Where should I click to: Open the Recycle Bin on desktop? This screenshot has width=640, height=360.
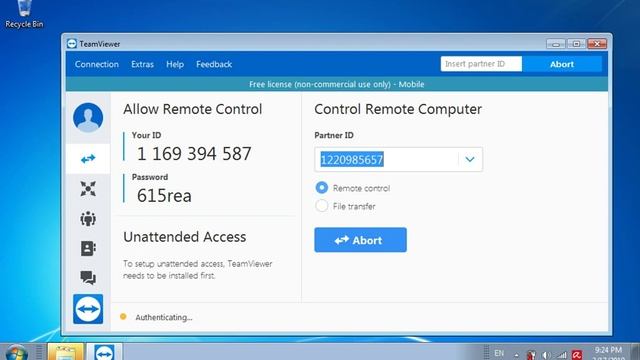click(x=24, y=14)
